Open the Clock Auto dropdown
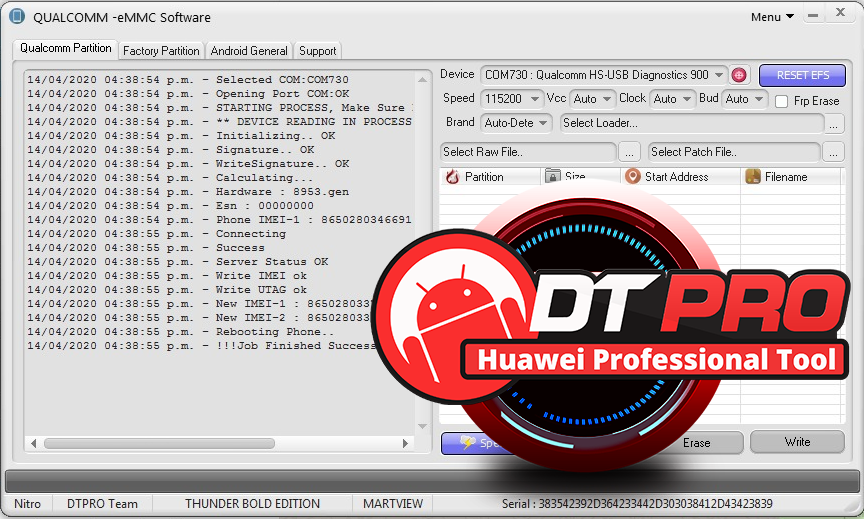 672,99
